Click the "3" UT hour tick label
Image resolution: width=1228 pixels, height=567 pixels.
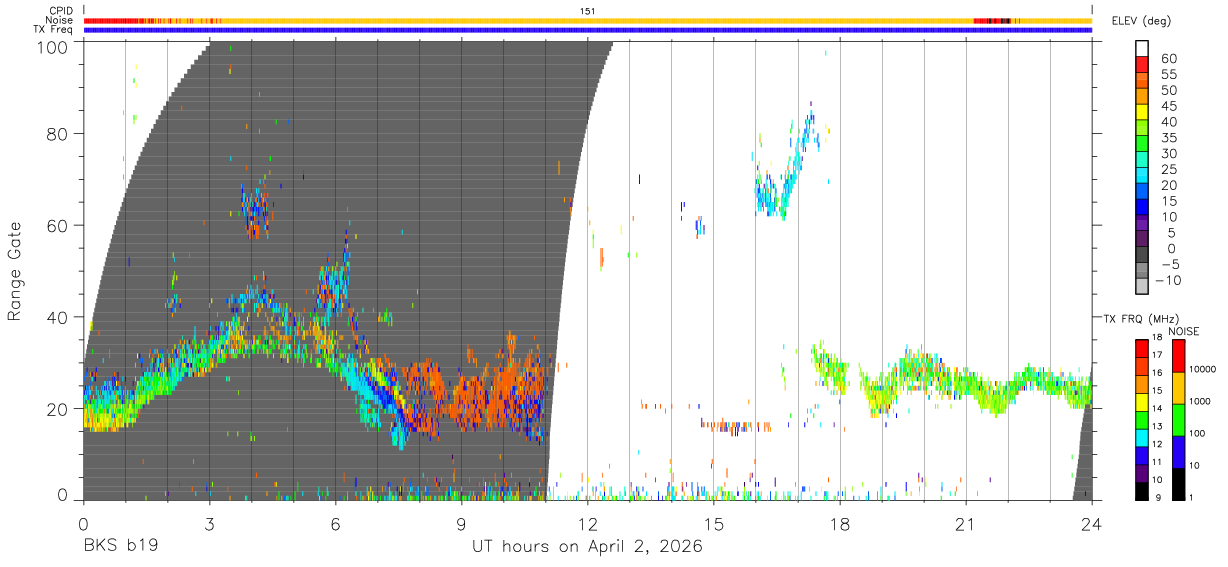pyautogui.click(x=209, y=524)
